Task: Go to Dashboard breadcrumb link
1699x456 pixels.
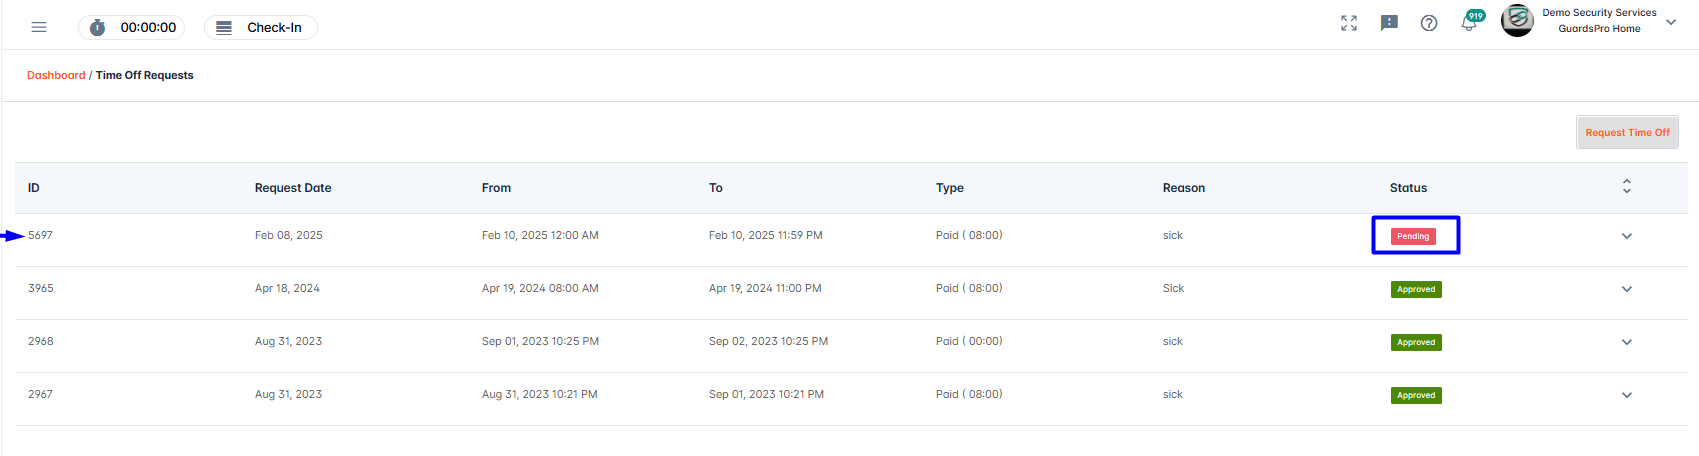Action: (x=56, y=75)
